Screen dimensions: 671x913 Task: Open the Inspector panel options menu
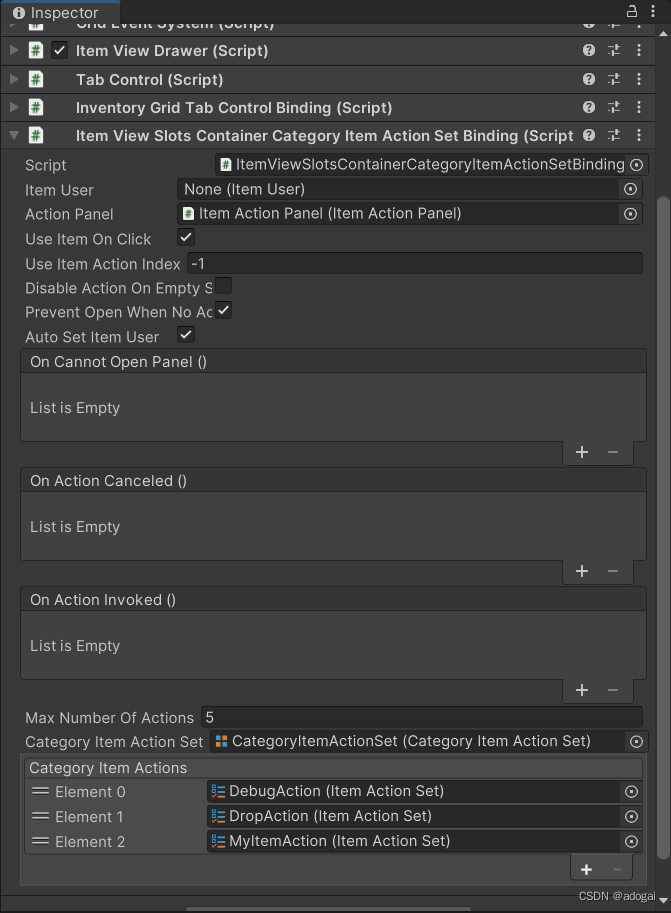click(x=653, y=11)
